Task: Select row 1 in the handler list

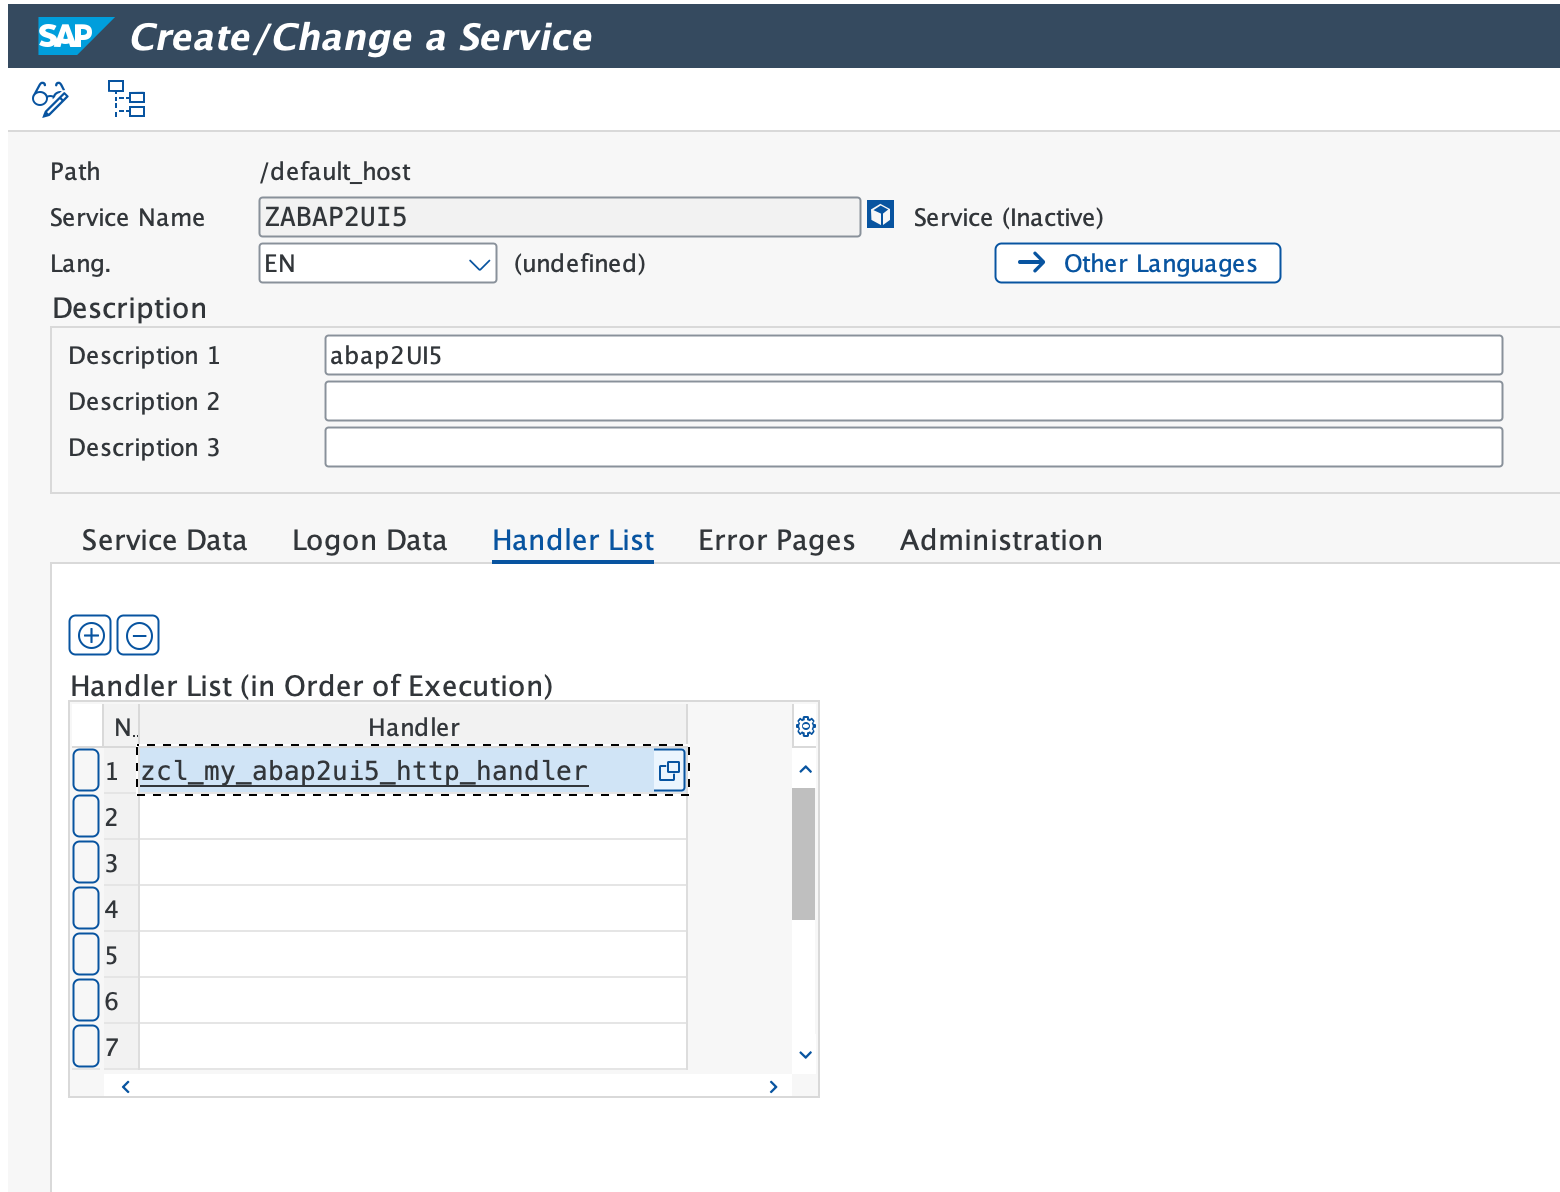Action: [x=86, y=769]
